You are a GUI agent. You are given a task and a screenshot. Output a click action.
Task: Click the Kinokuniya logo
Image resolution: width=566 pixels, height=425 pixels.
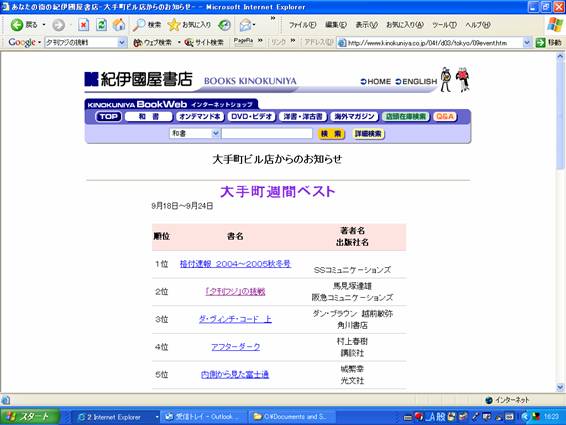[x=139, y=79]
